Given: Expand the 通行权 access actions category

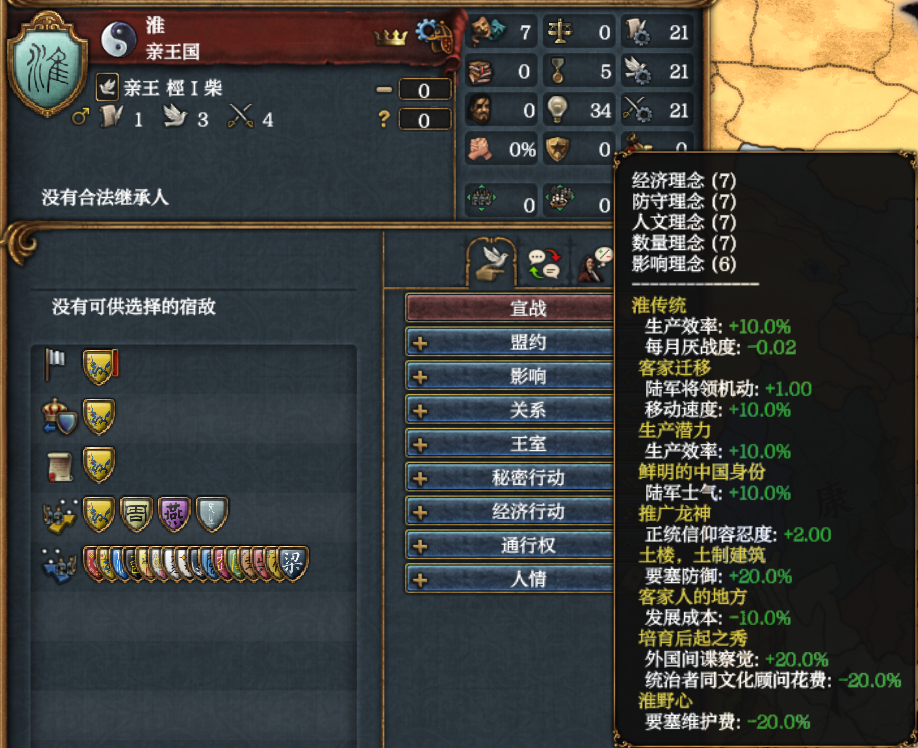Looking at the screenshot, I should tap(510, 545).
